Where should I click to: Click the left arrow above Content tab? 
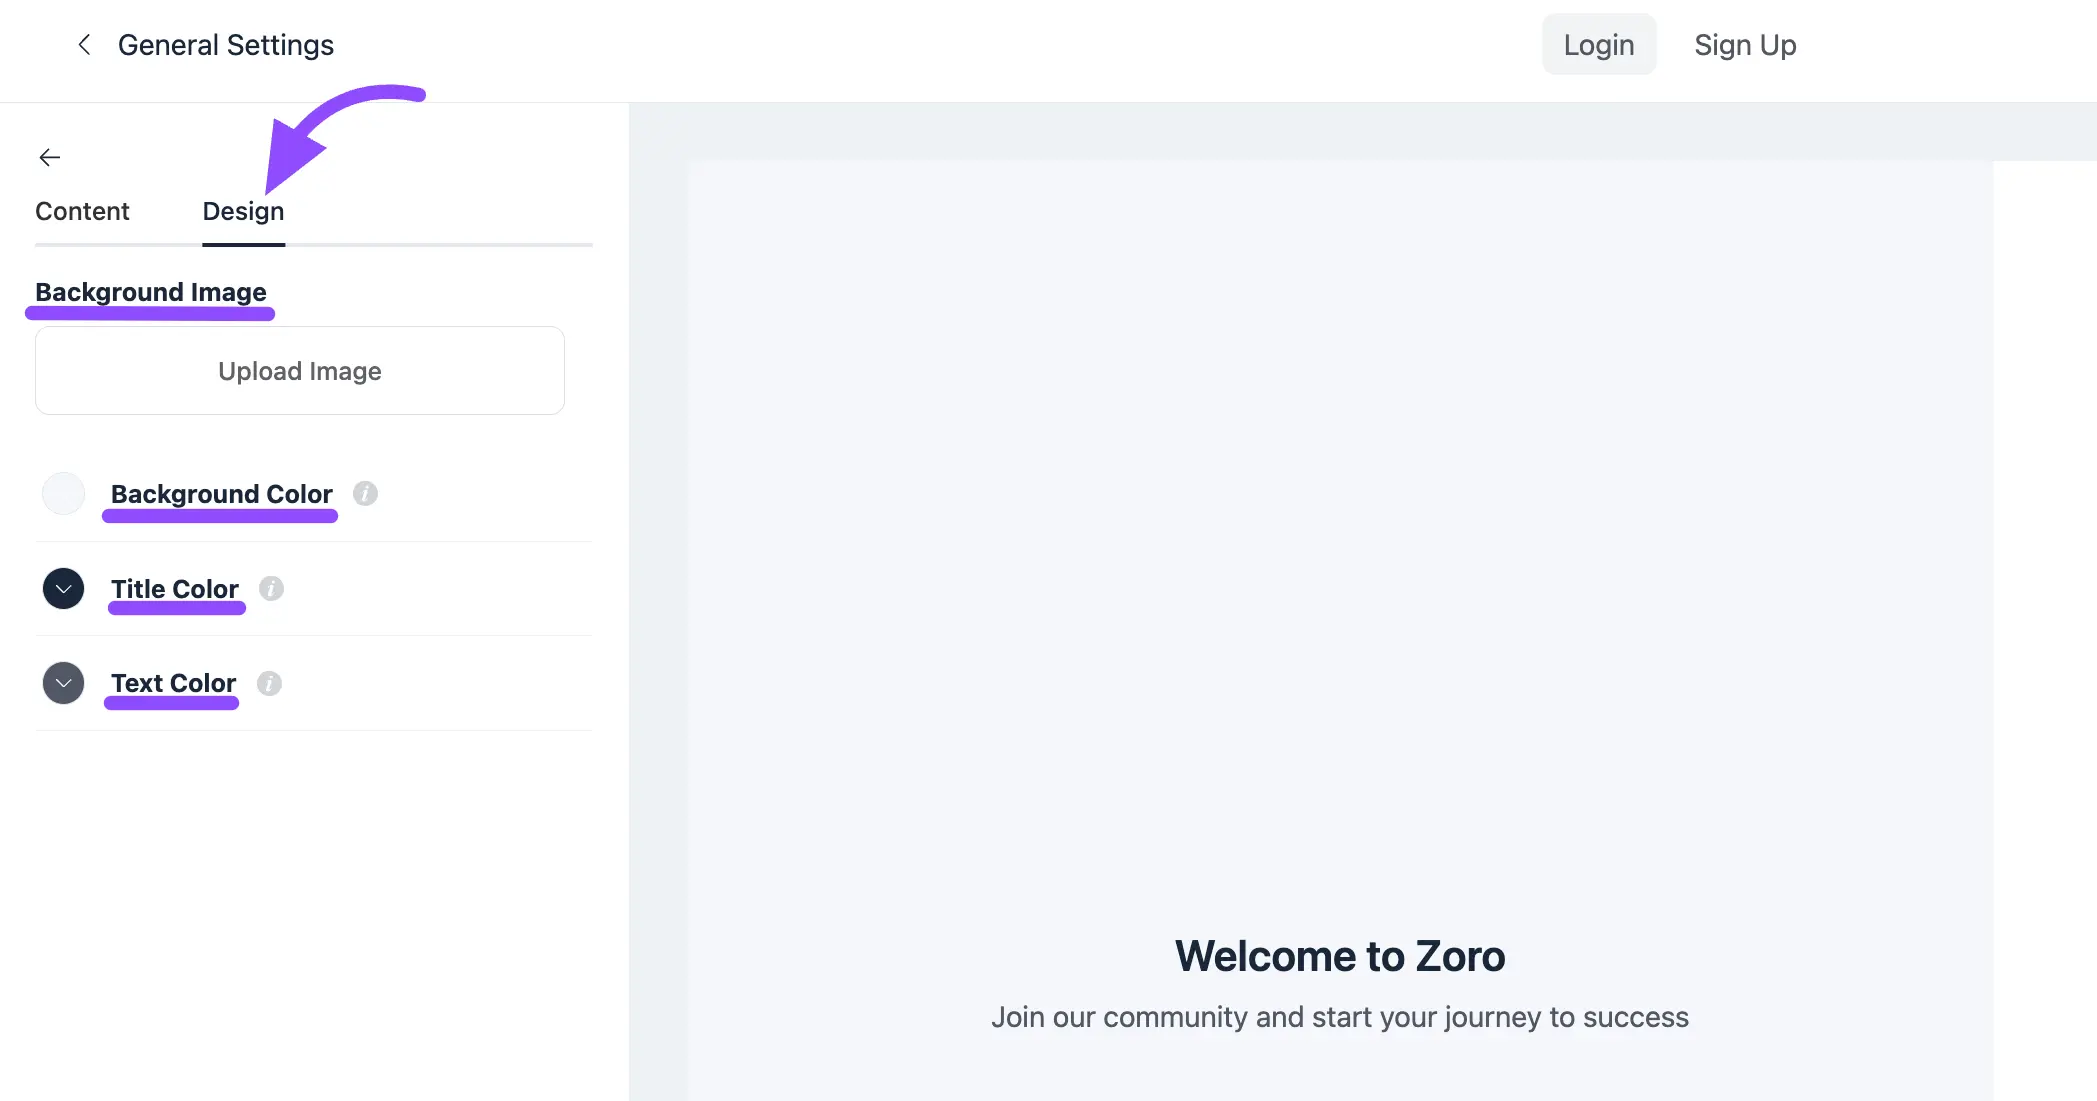tap(50, 157)
